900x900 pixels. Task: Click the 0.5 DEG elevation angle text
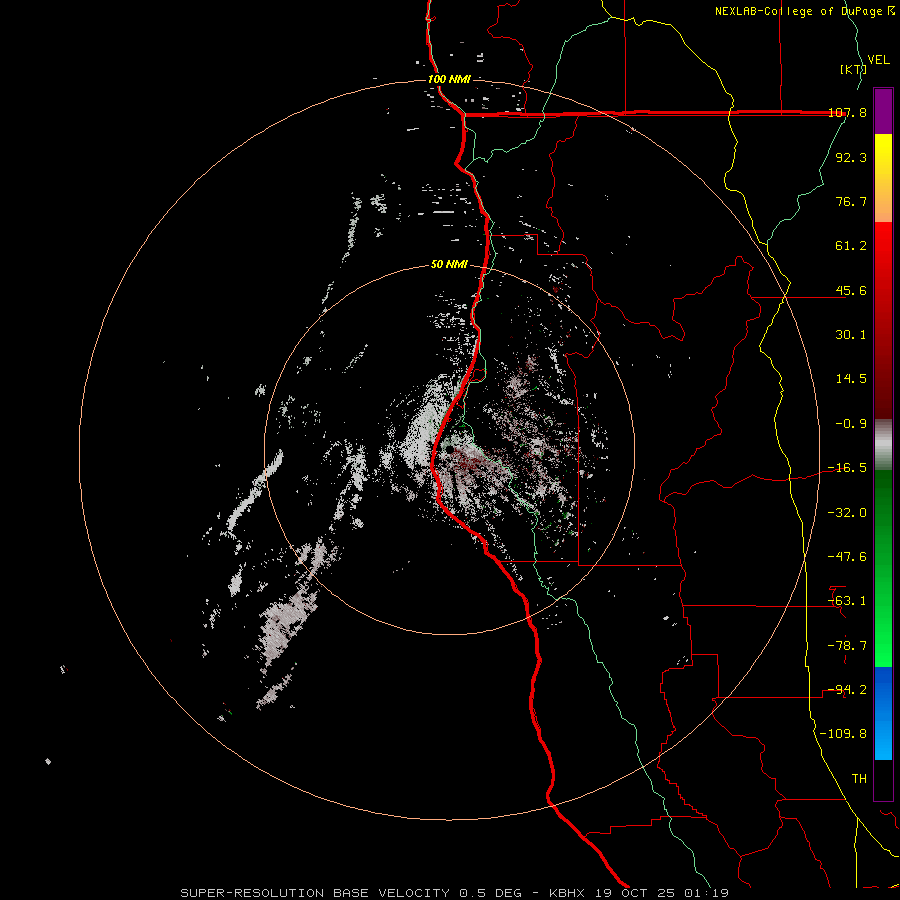(x=490, y=893)
